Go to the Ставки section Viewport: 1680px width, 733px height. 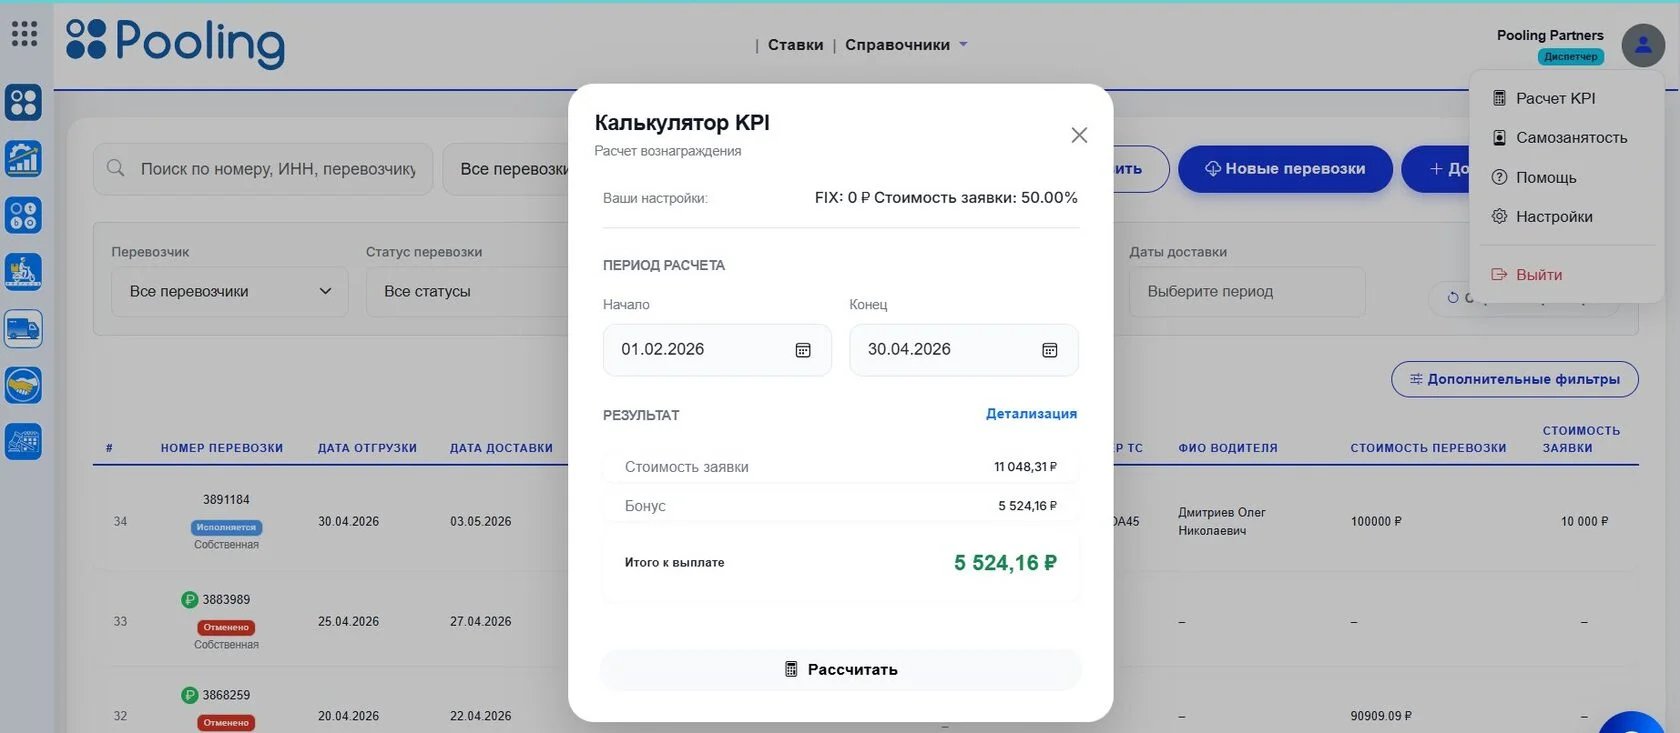795,45
